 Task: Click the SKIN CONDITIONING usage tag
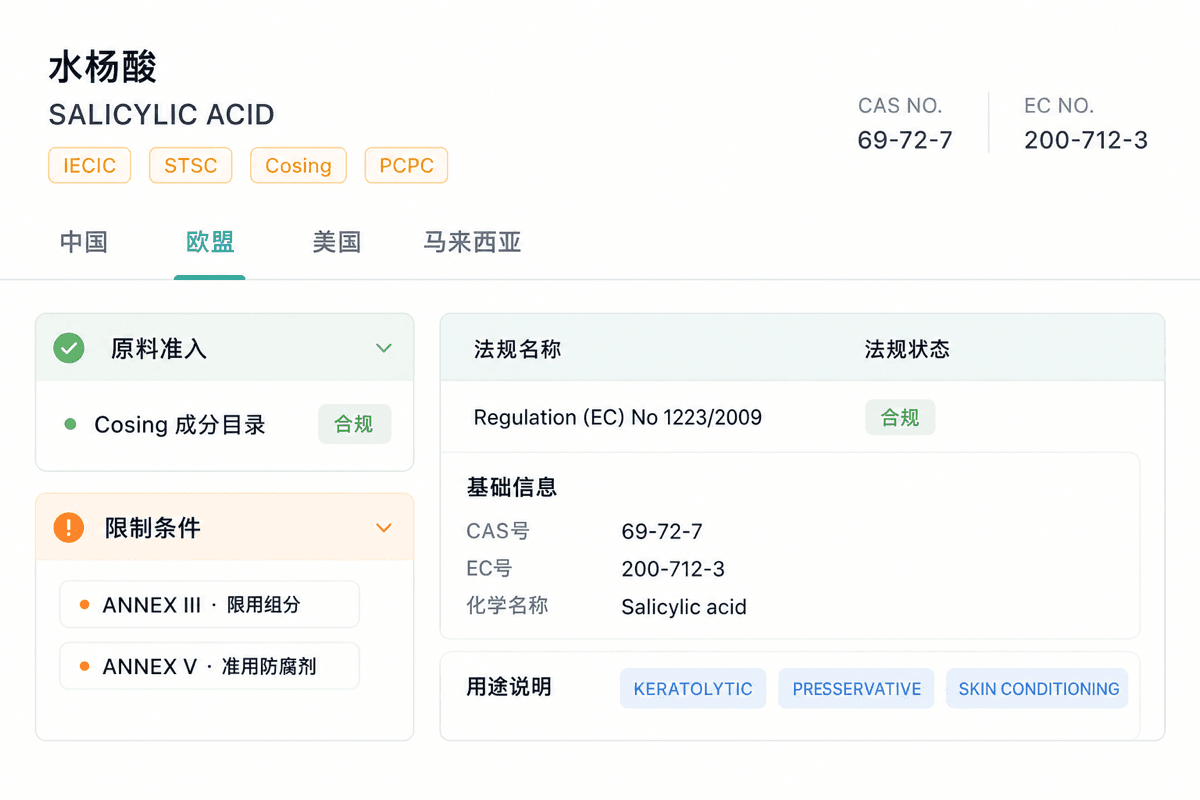tap(1037, 689)
